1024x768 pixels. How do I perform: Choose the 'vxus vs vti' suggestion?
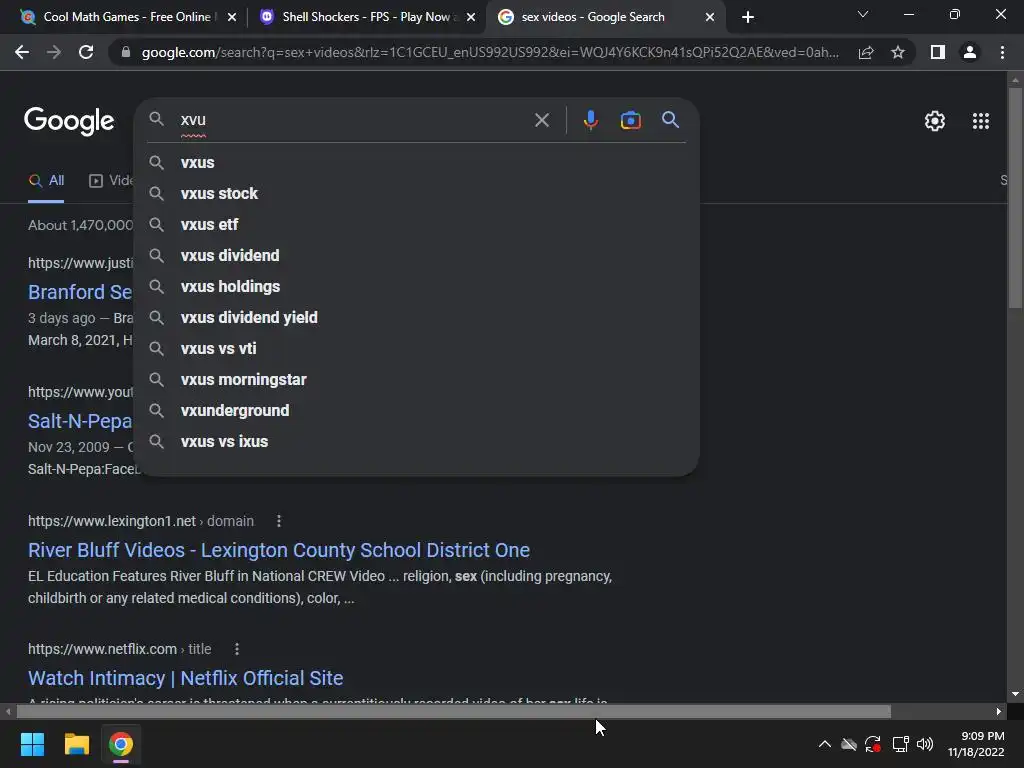coord(417,349)
